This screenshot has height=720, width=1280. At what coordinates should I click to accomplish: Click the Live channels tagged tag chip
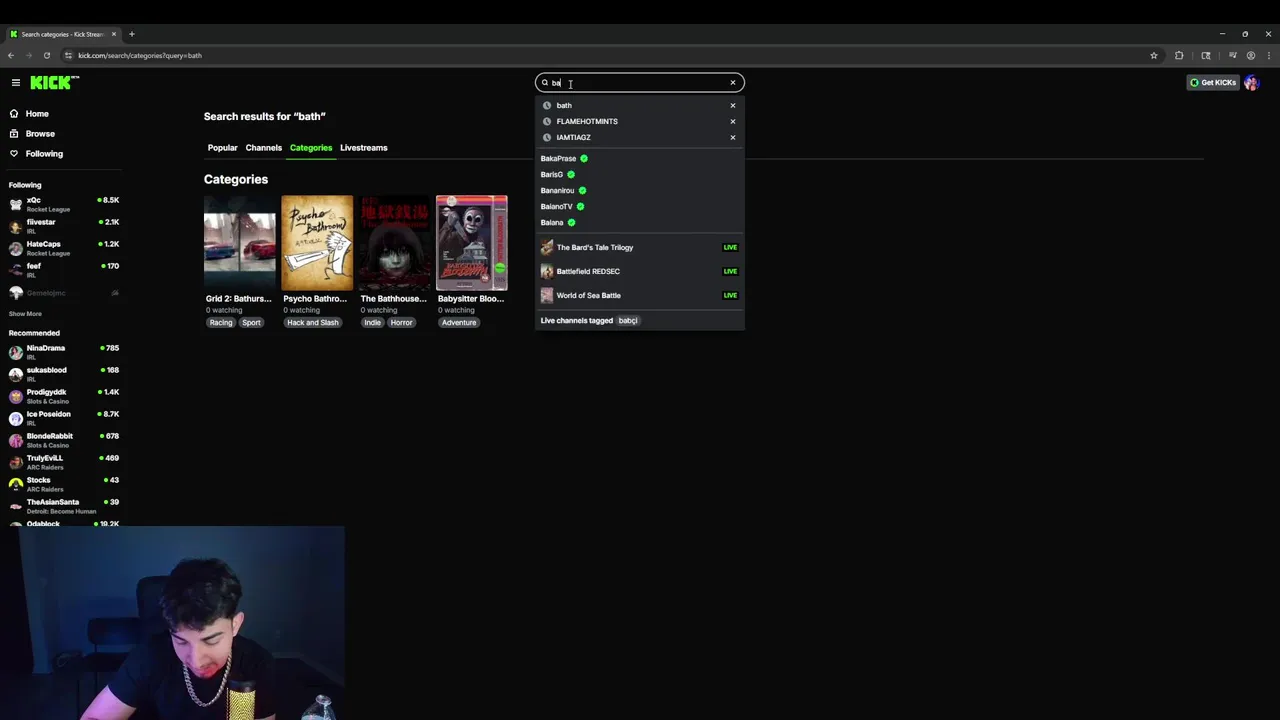(628, 321)
